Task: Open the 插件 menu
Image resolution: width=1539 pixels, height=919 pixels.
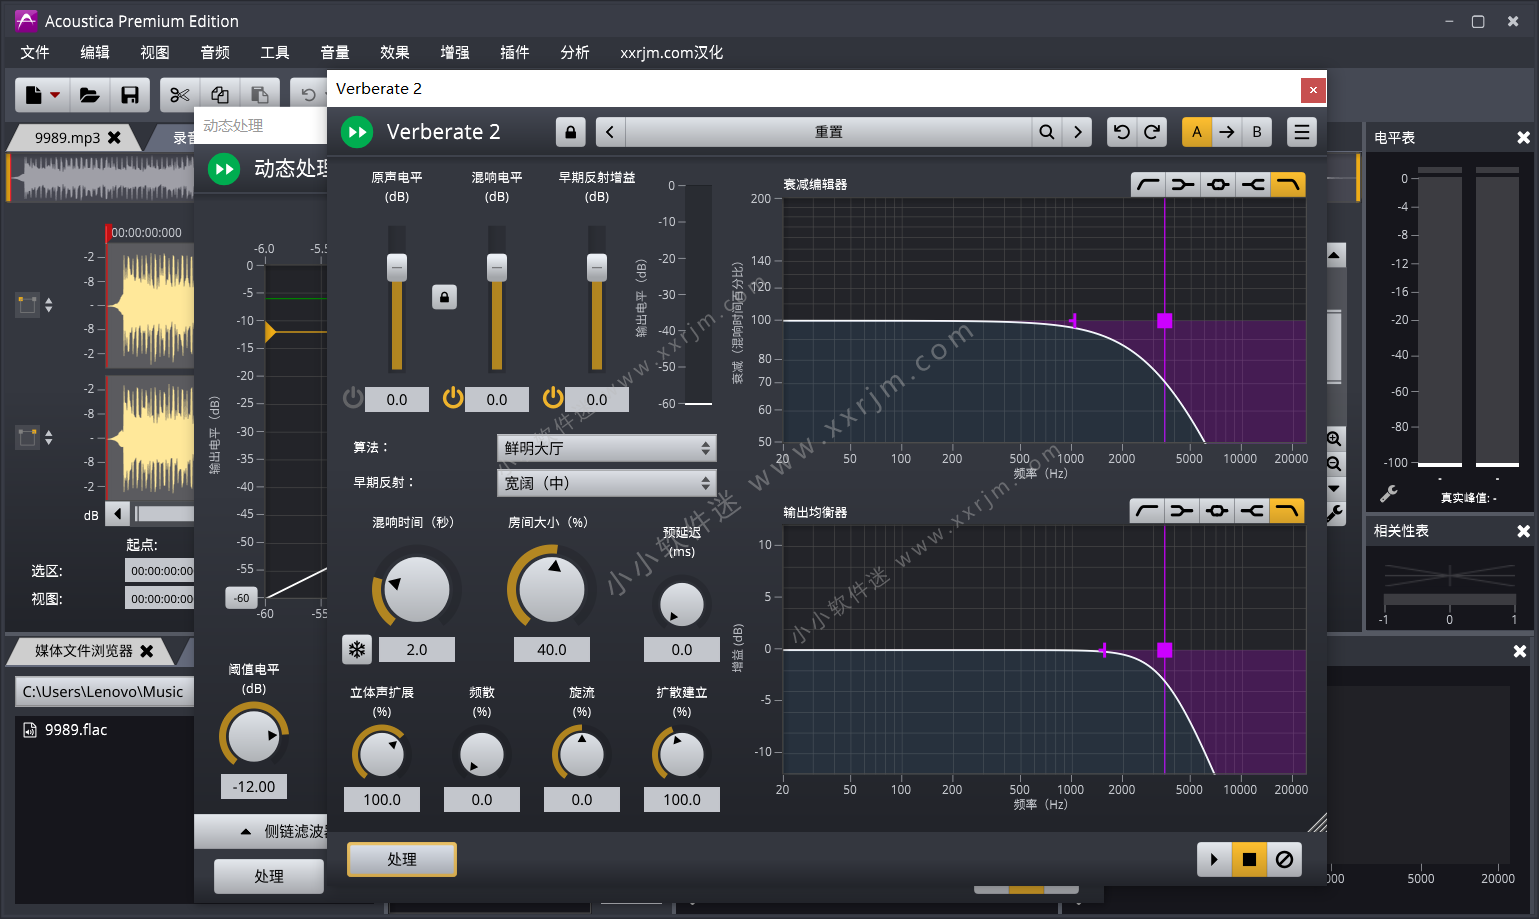Action: coord(515,52)
